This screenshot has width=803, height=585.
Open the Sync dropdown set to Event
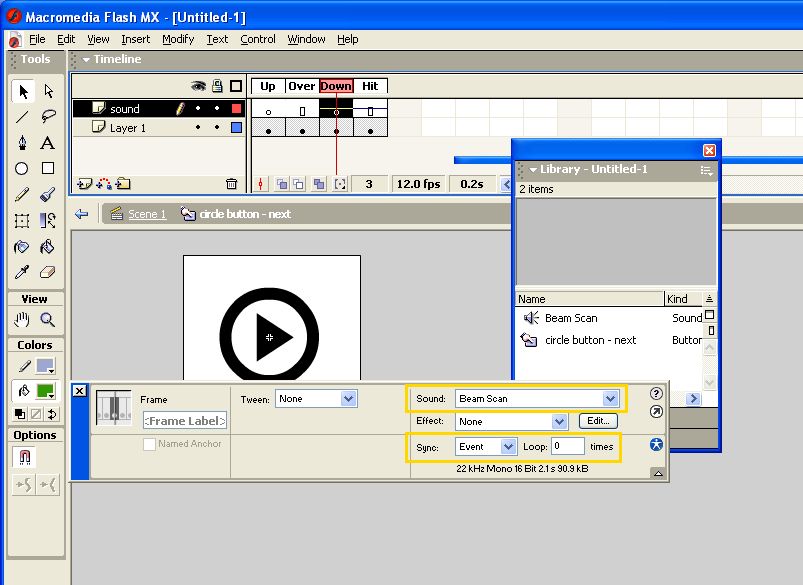[485, 447]
